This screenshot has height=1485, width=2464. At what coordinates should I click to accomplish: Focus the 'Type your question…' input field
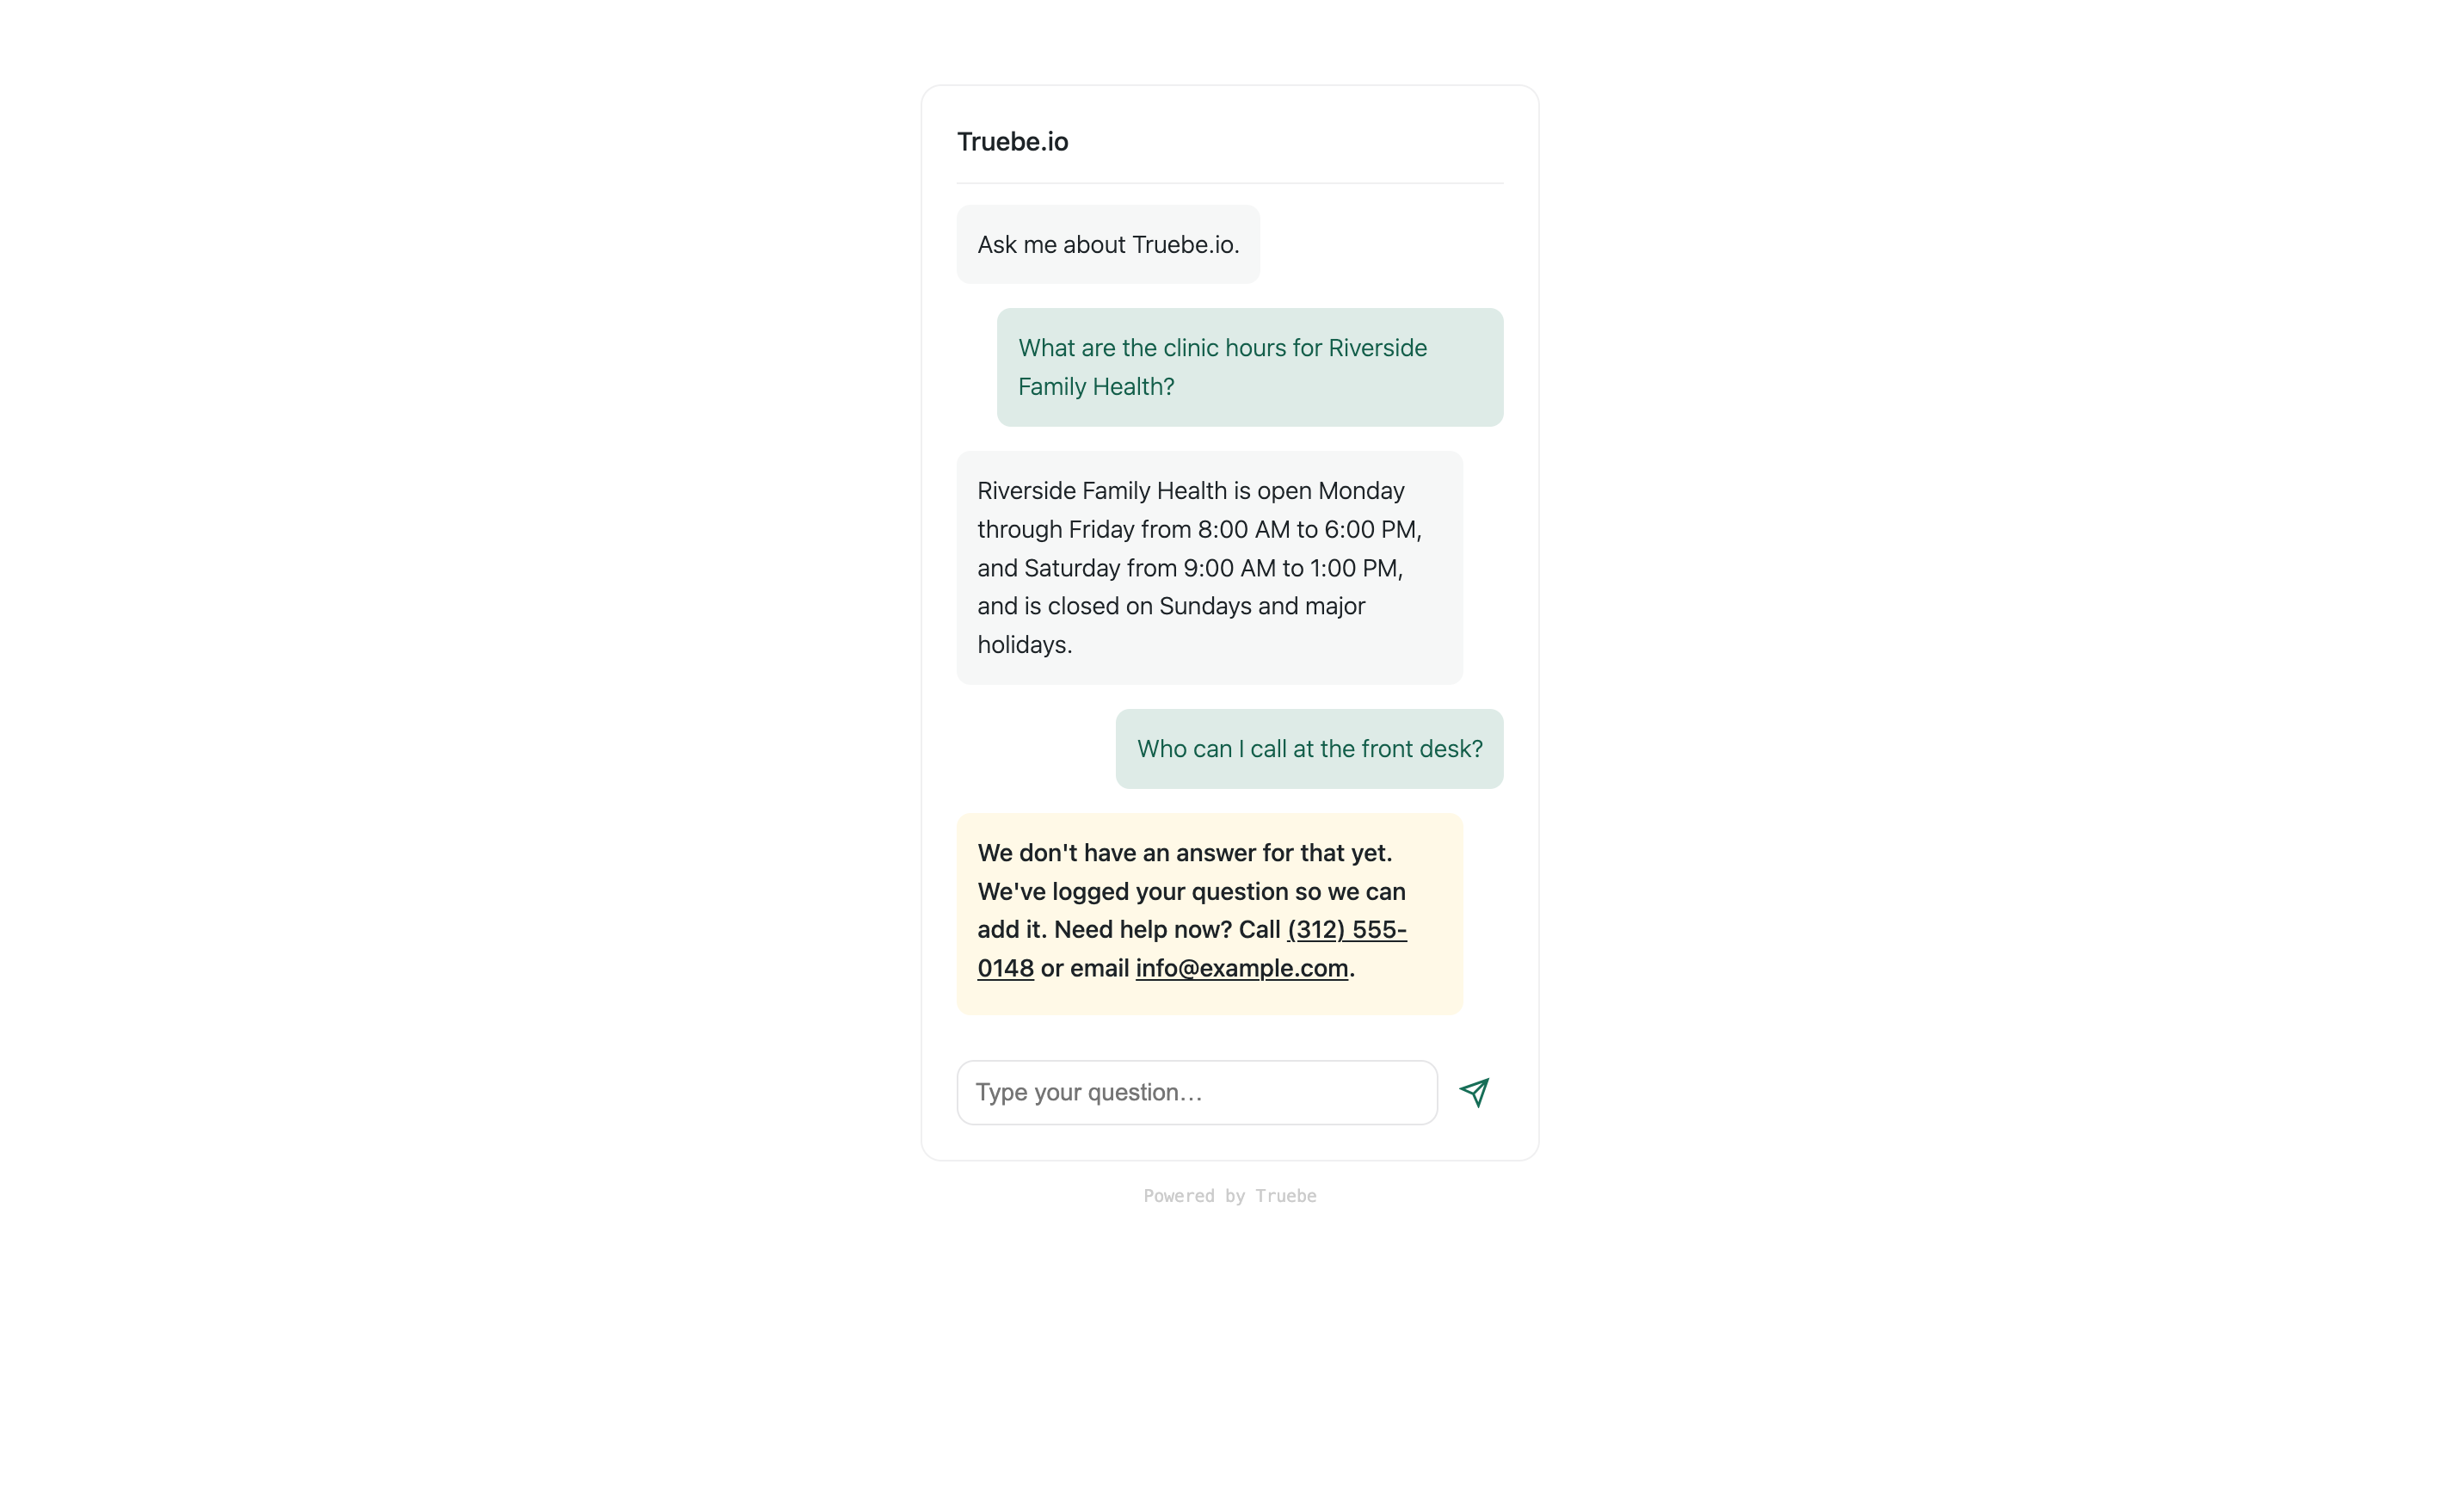point(1197,1092)
